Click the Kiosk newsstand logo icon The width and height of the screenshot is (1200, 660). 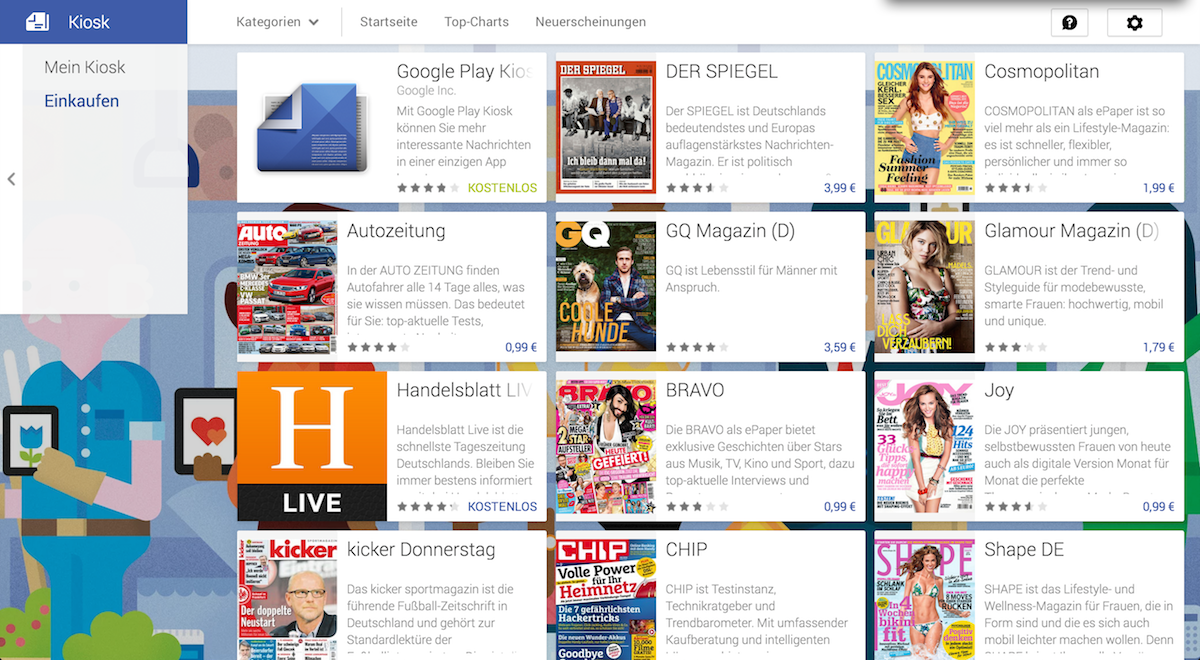pyautogui.click(x=37, y=22)
